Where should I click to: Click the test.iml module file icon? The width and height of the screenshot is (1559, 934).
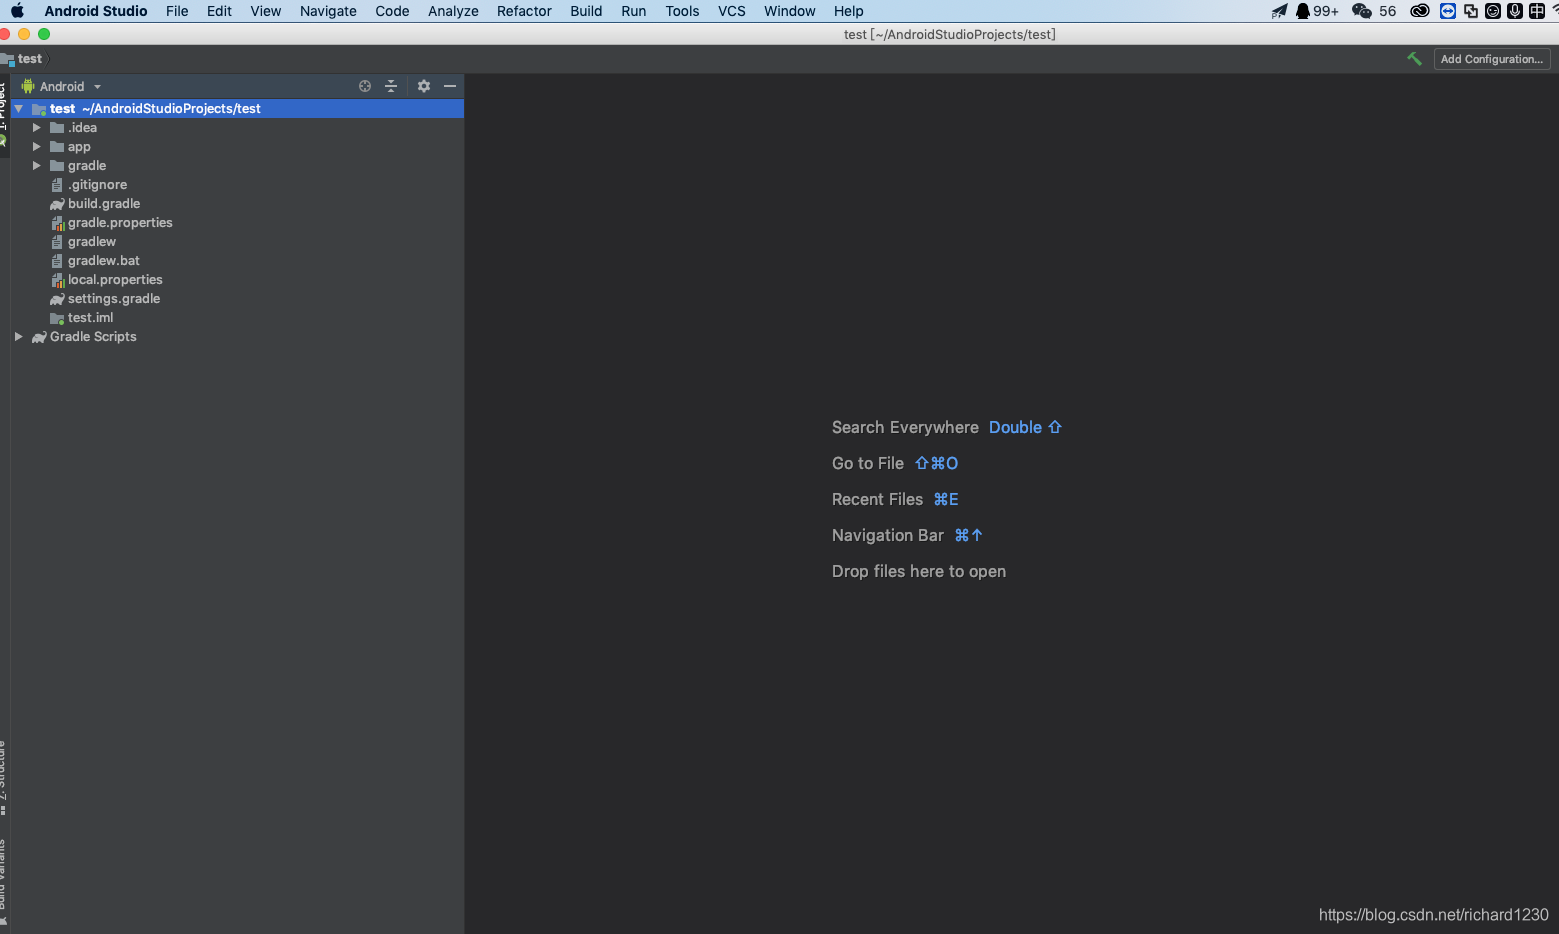[57, 318]
